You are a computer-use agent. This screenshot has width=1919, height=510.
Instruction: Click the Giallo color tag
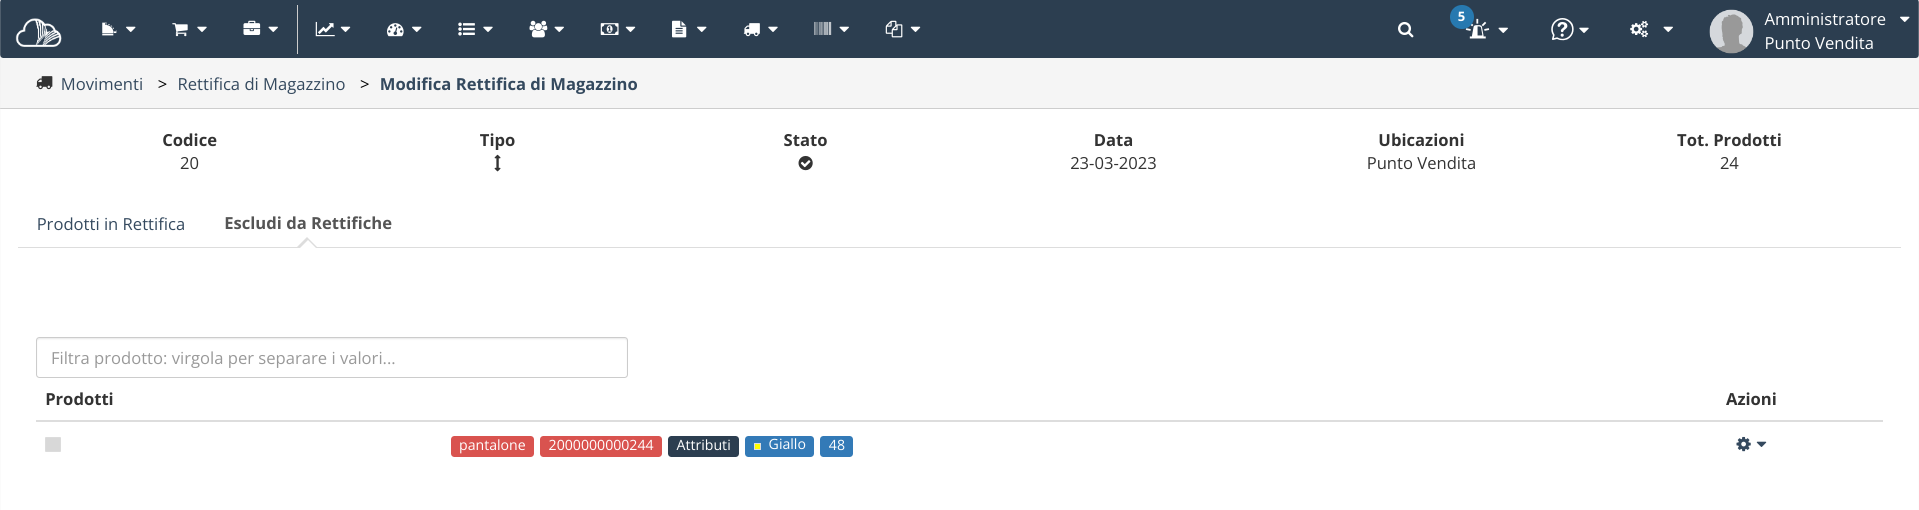(x=779, y=446)
